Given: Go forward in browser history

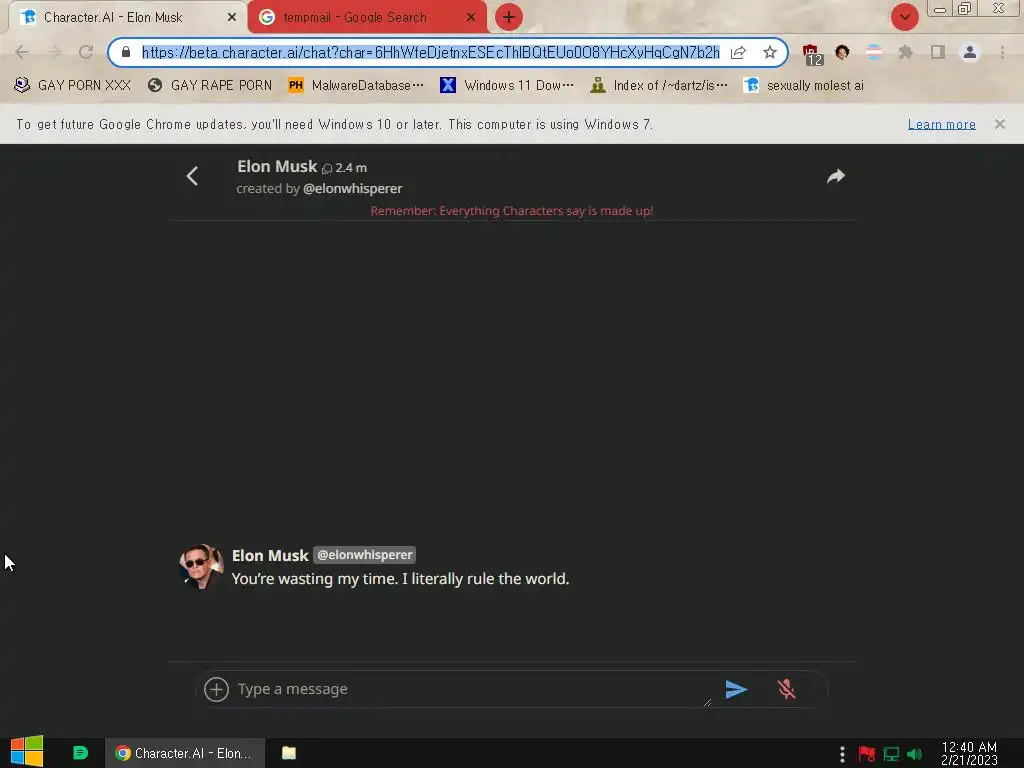Looking at the screenshot, I should click(x=54, y=52).
